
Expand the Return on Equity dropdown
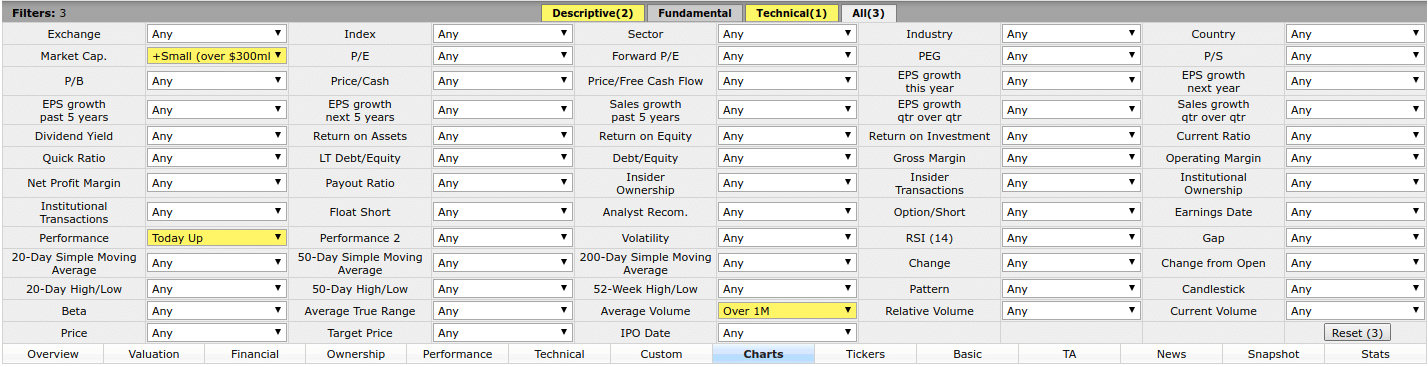[x=788, y=136]
